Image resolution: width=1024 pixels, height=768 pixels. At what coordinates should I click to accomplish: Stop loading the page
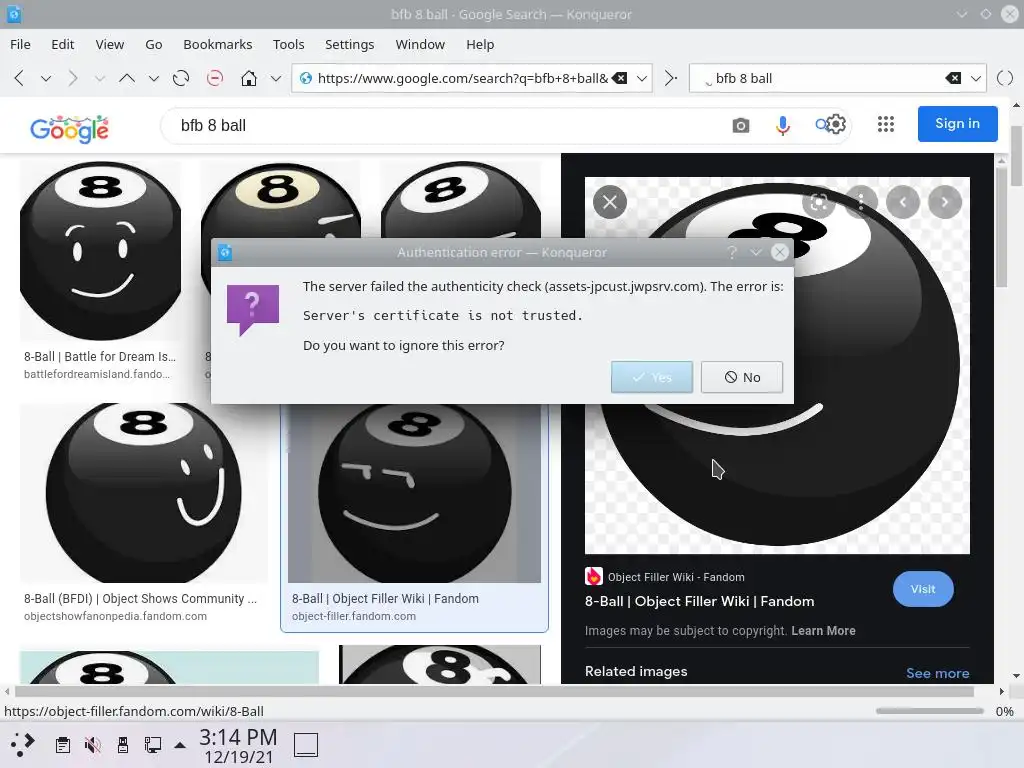215,78
